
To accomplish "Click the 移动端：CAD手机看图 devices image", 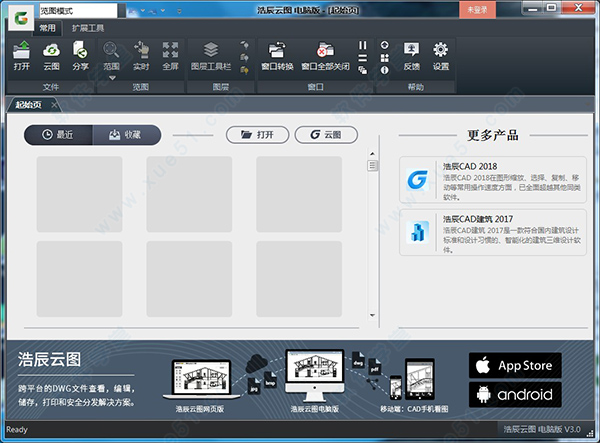I will [412, 379].
